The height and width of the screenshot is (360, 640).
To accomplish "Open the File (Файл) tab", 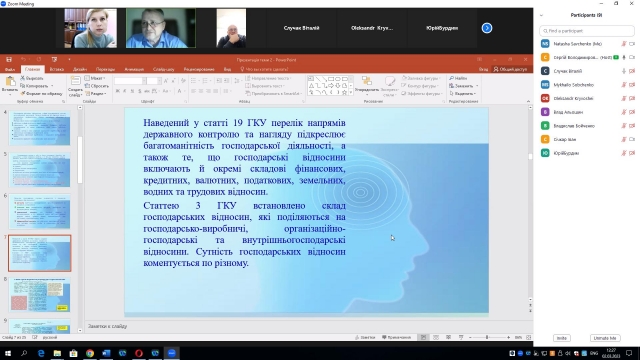I will tap(10, 69).
